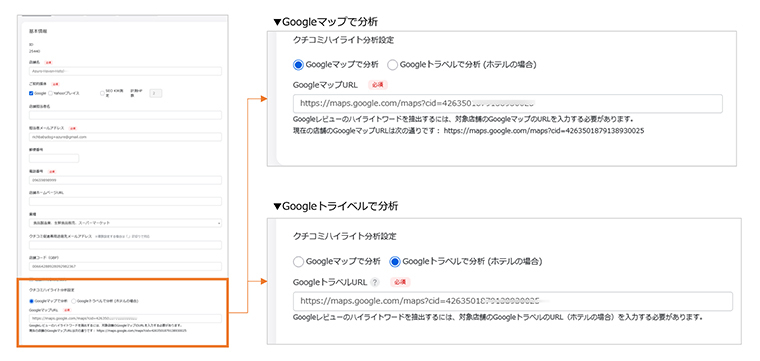This screenshot has width=760, height=361.
Task: Choose Googleトラベルで分析 (ホテルの場合) in the lower right panel
Action: pos(395,262)
